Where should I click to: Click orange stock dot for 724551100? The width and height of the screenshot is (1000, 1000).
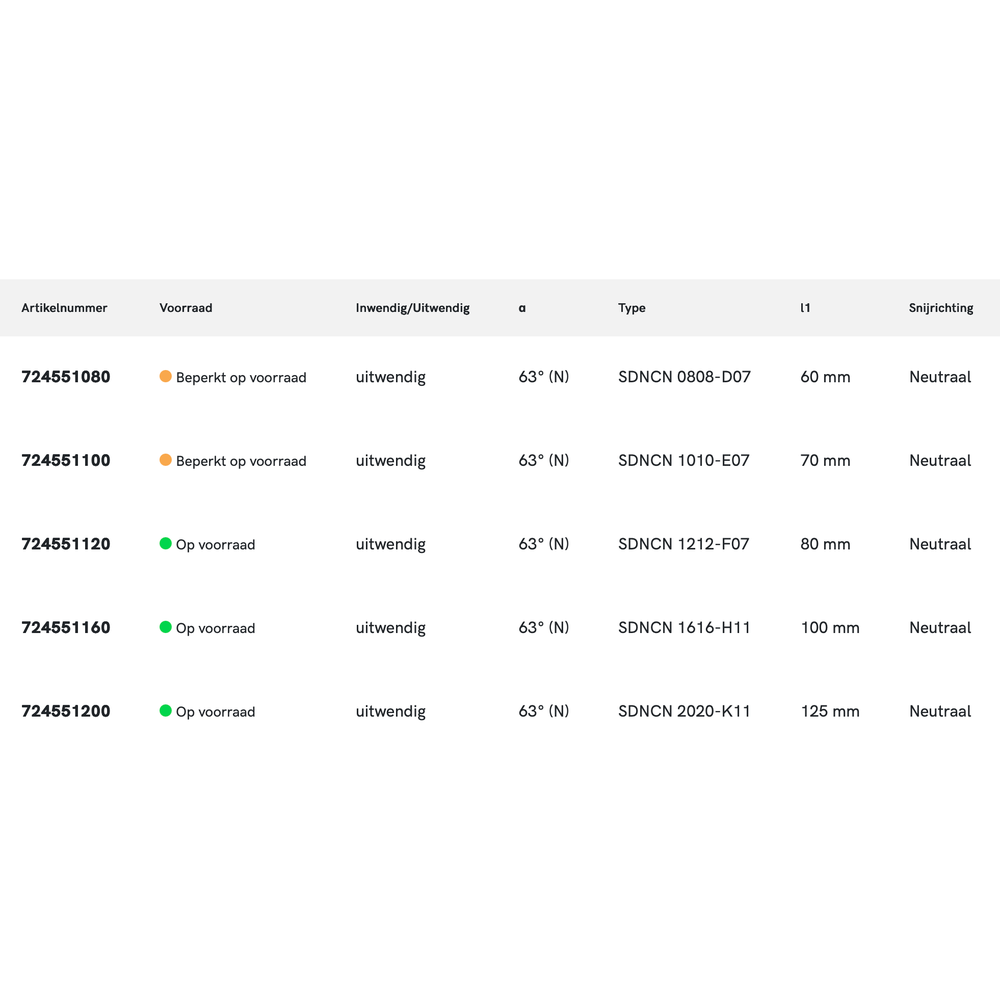(166, 460)
